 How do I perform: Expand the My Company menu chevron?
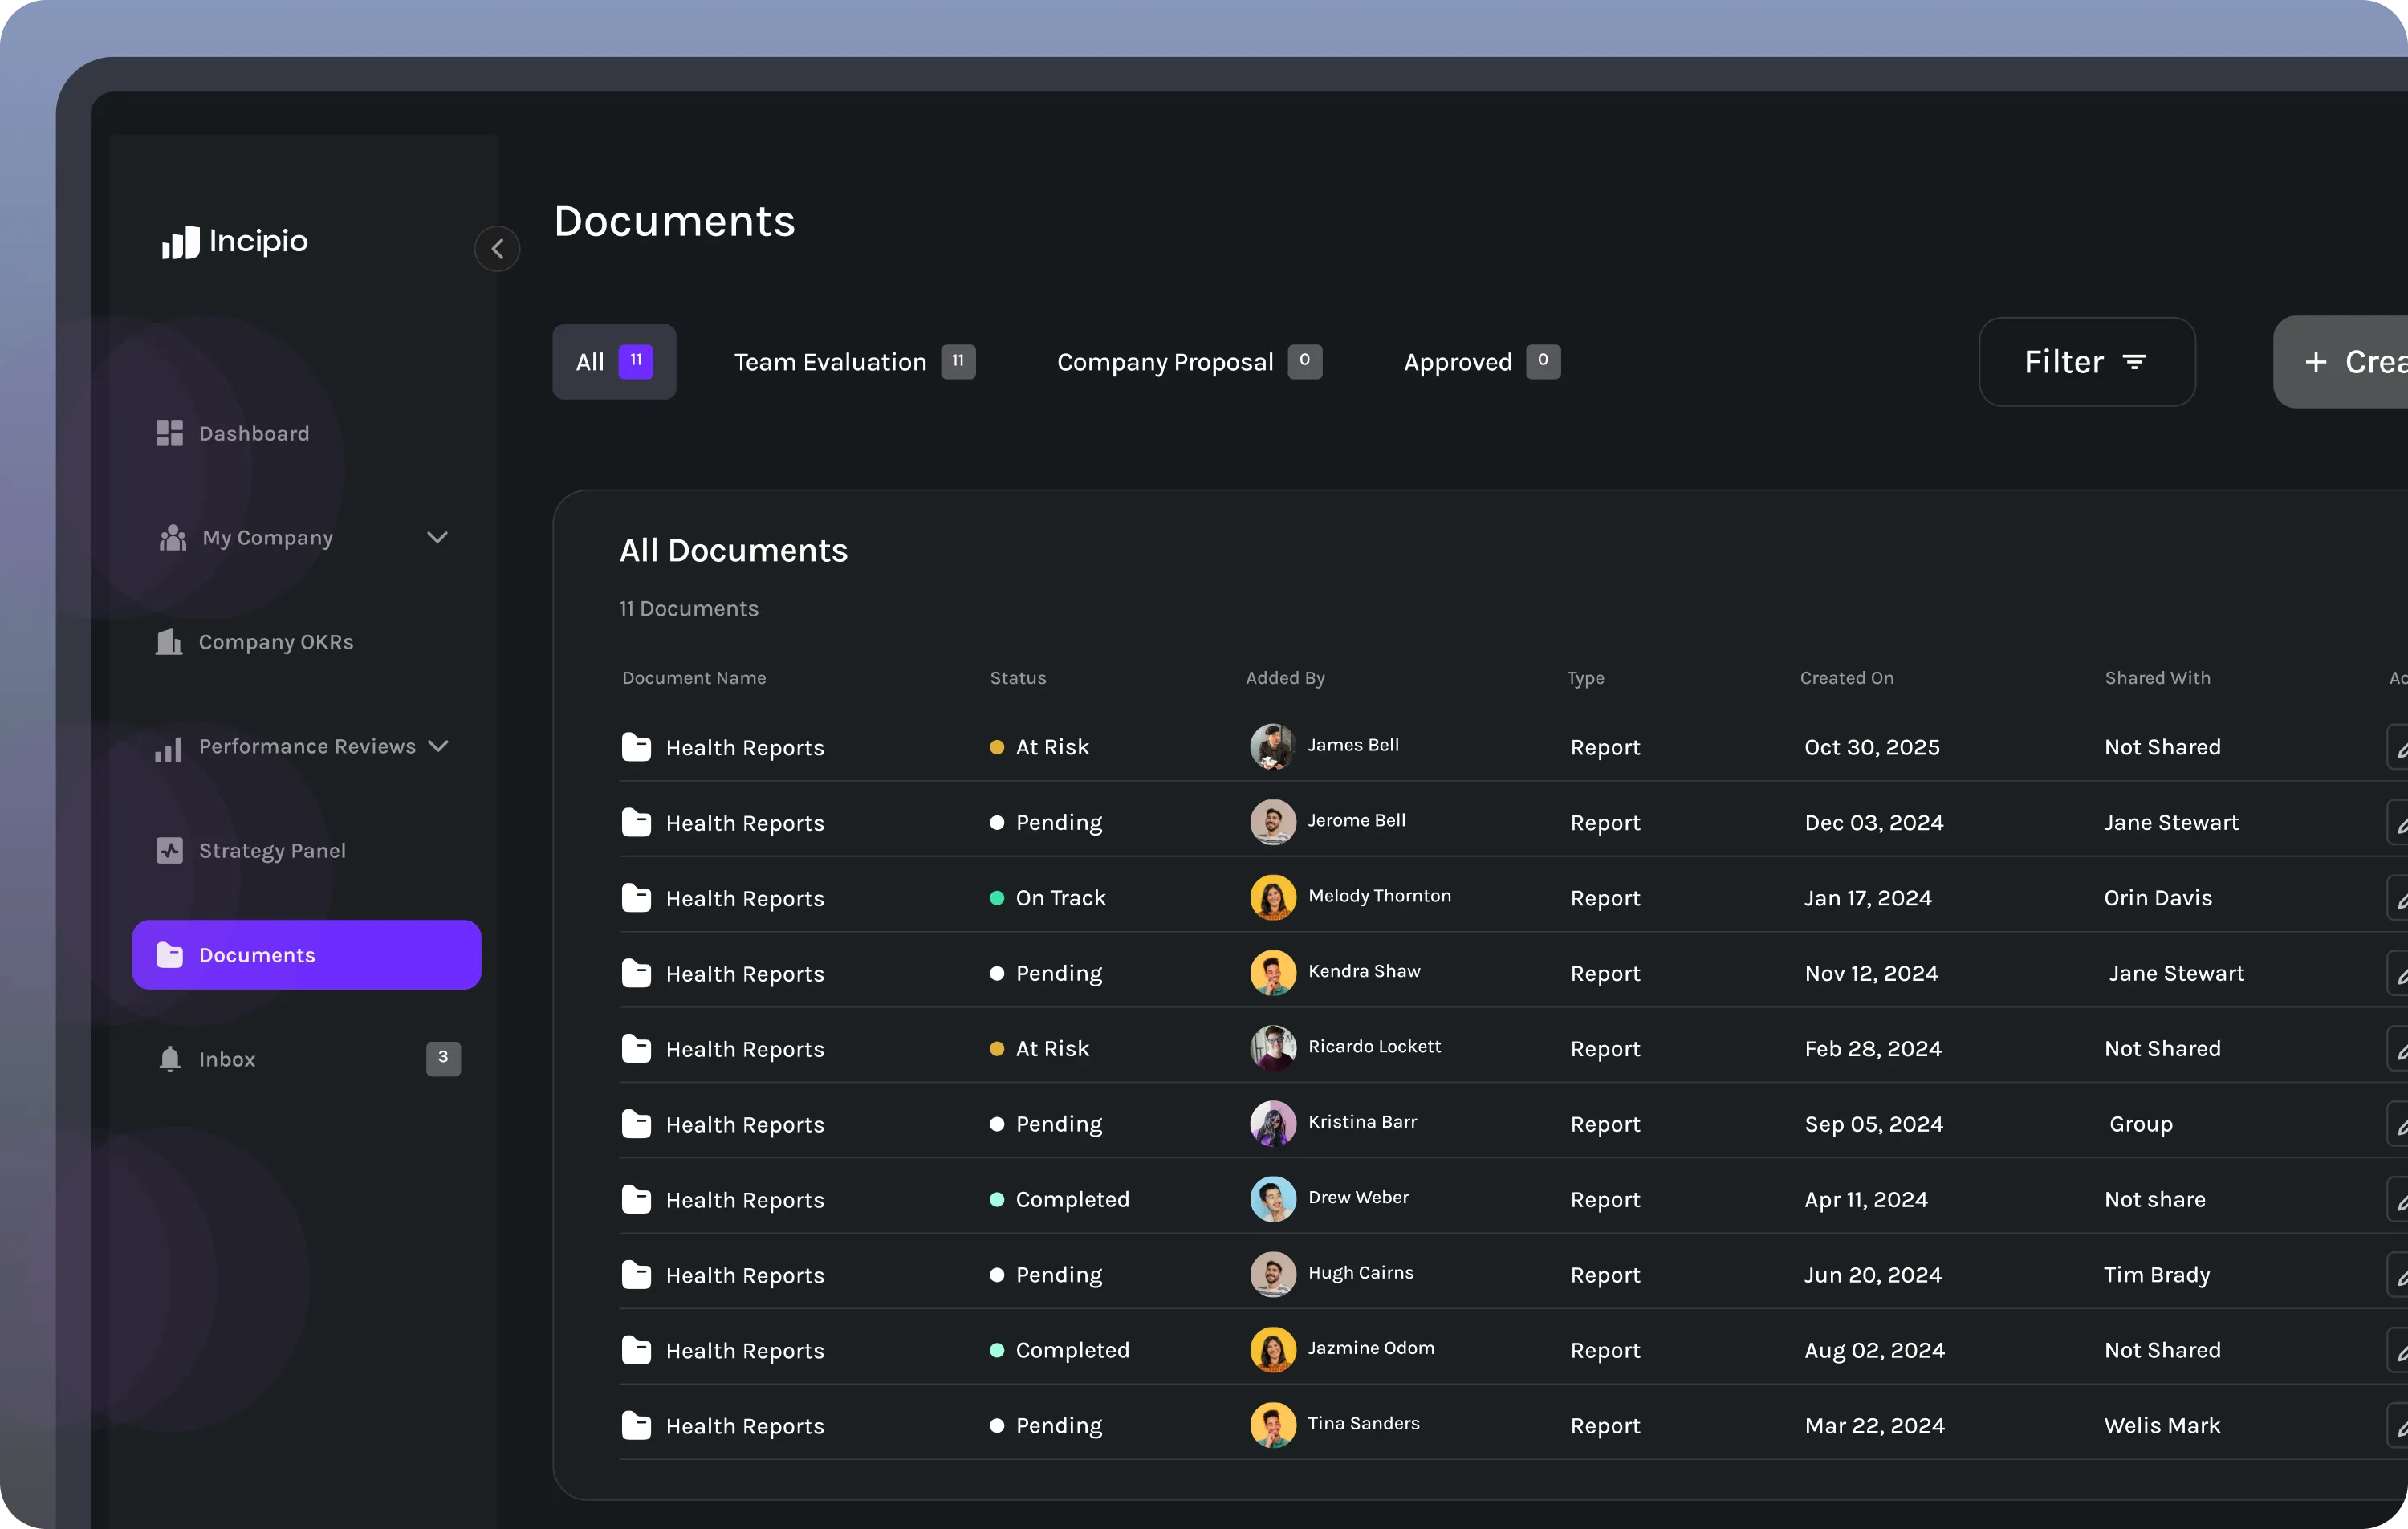click(x=437, y=537)
